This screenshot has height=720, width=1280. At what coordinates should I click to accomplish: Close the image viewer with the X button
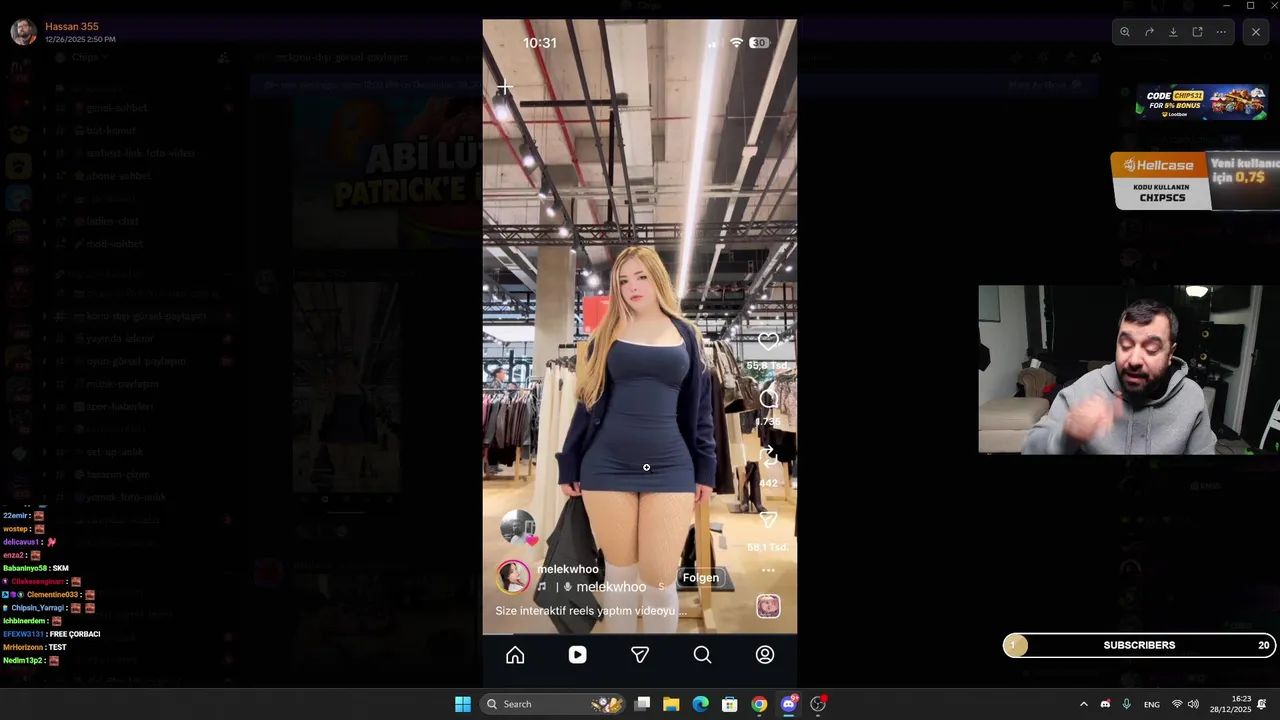(x=1256, y=32)
